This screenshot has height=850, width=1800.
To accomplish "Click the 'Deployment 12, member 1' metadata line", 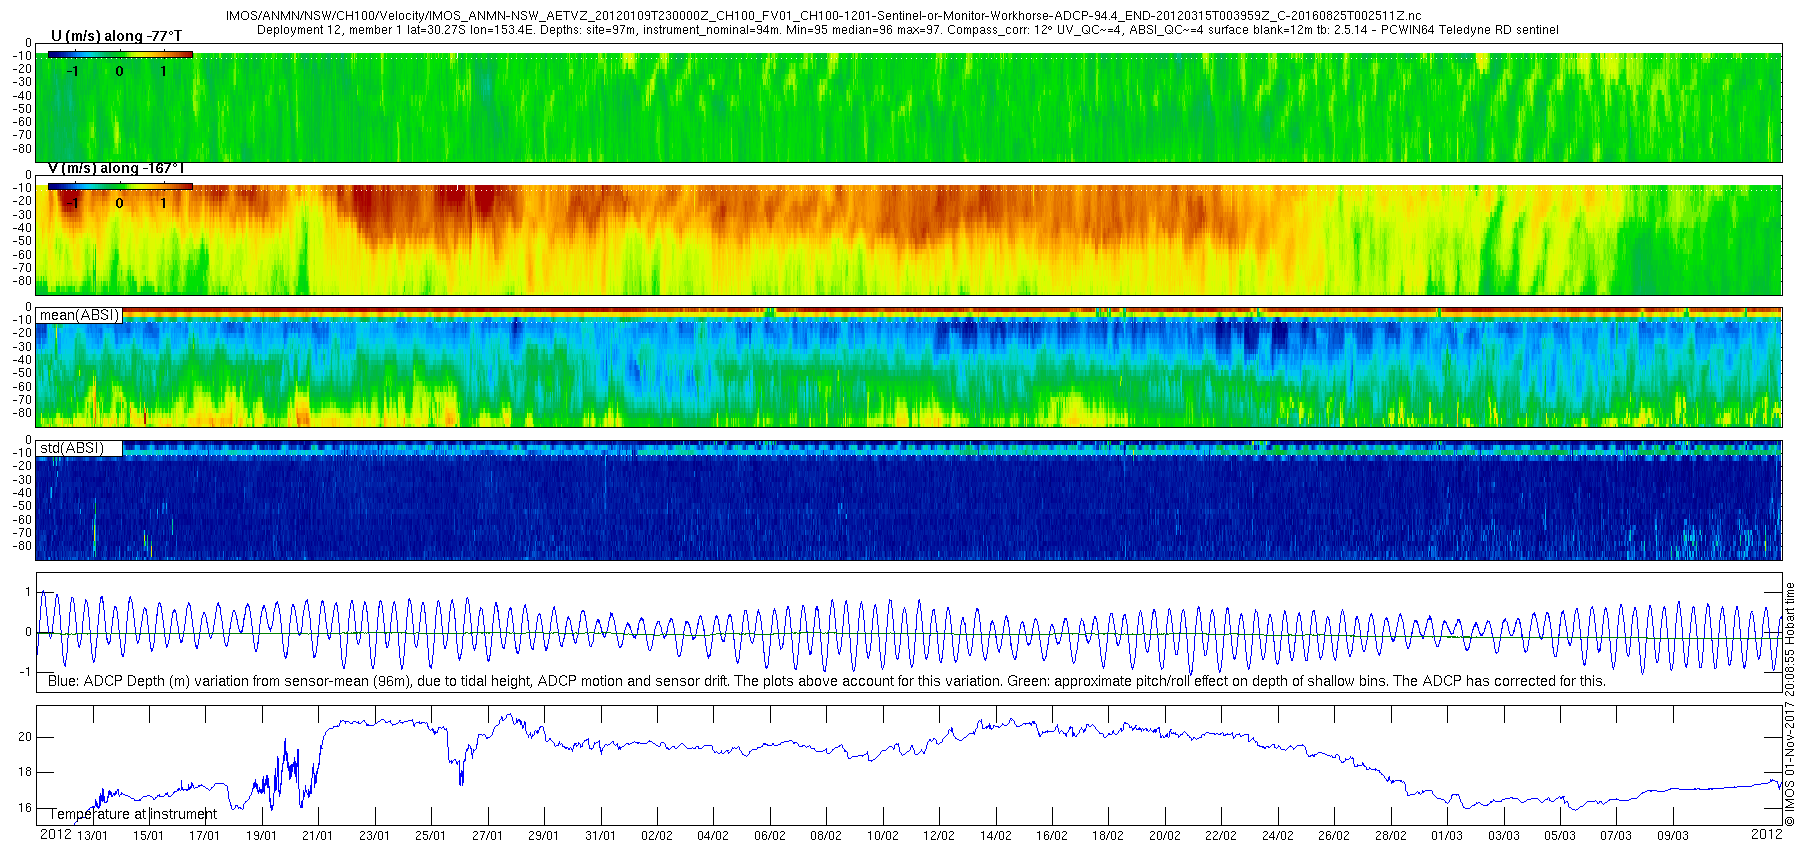I will point(908,30).
